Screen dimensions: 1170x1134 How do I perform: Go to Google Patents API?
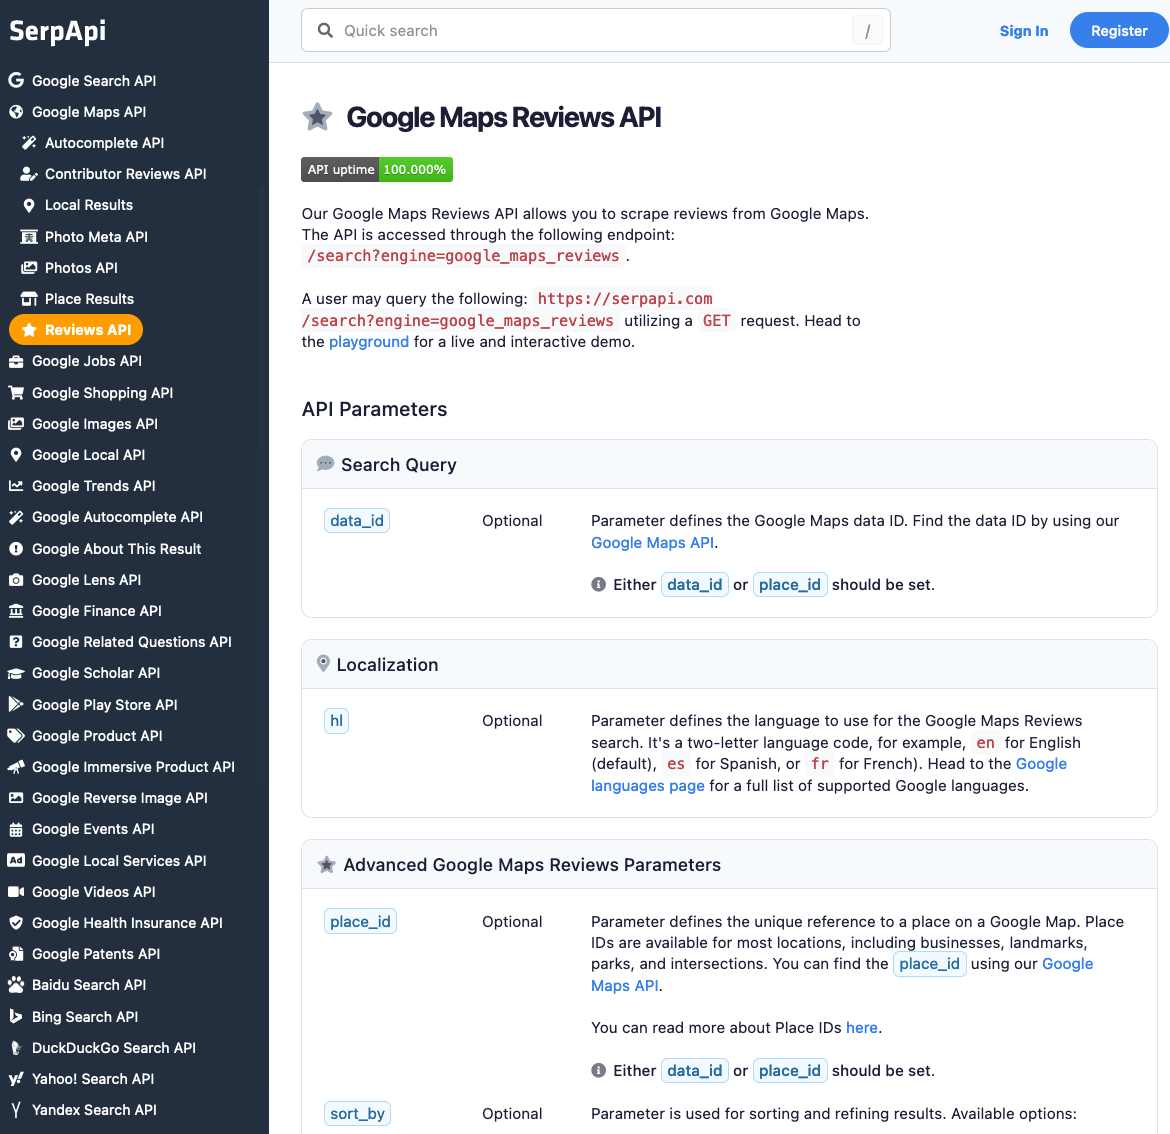pyautogui.click(x=96, y=954)
